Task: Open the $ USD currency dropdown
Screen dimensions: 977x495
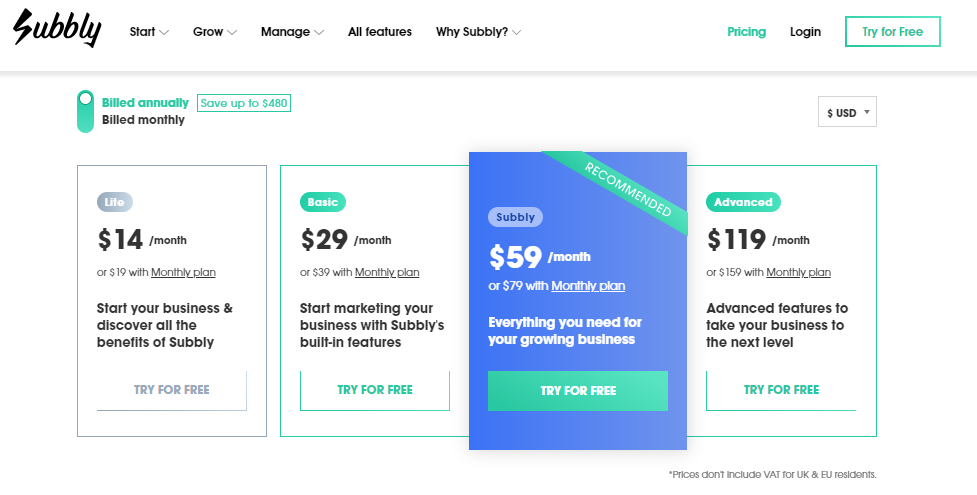Action: [x=847, y=112]
